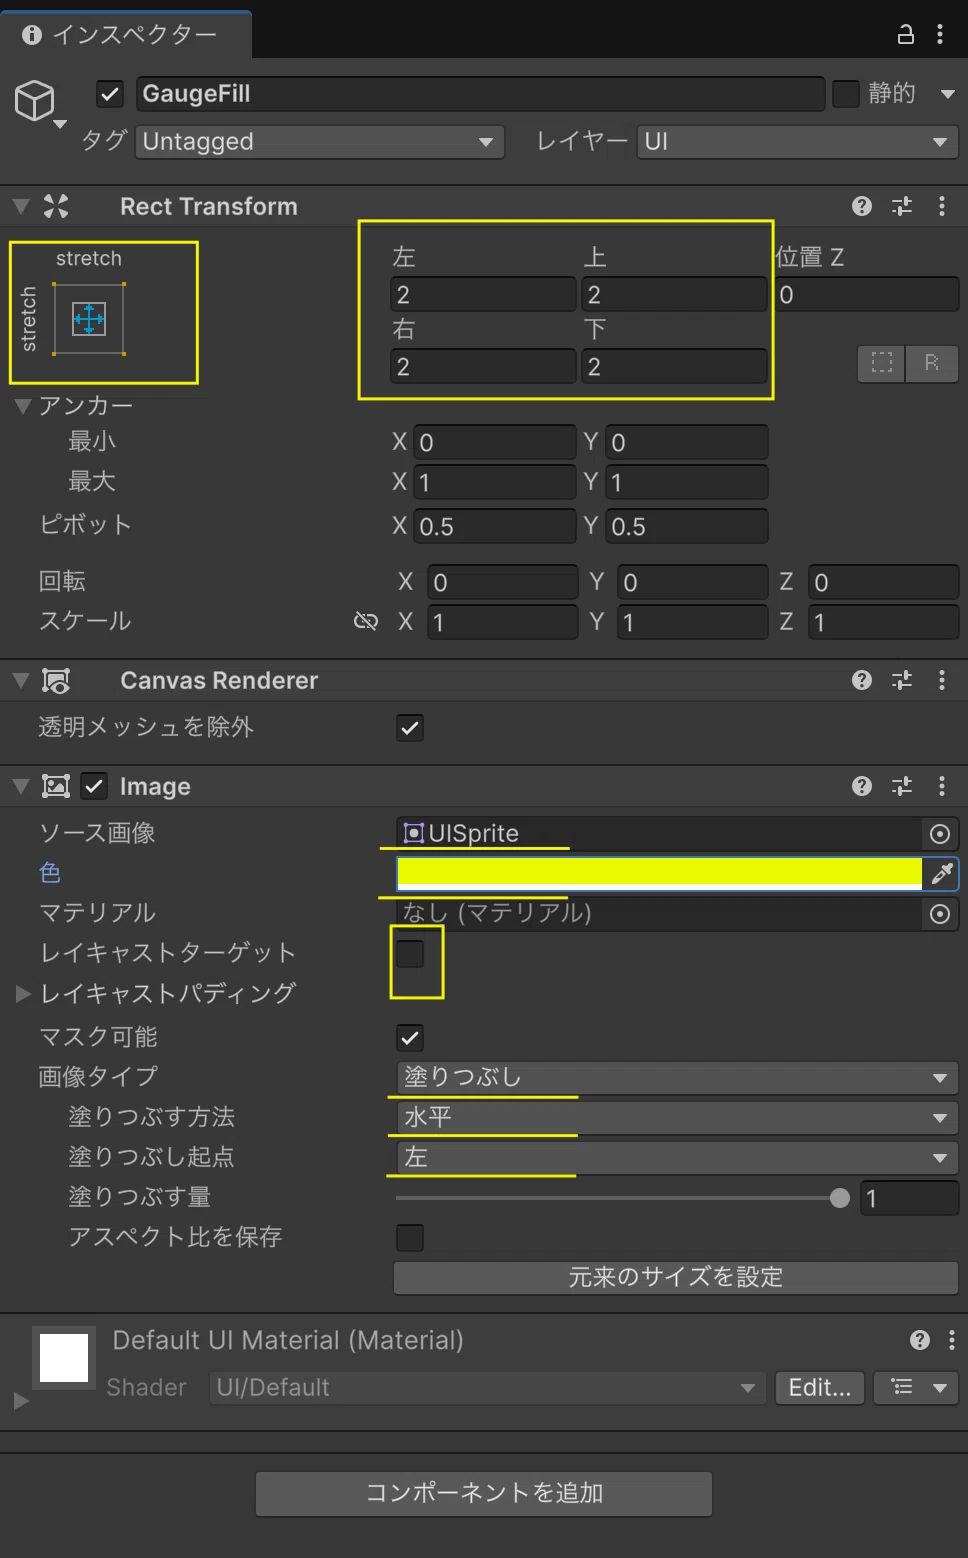Open the UI layer dropdown

(x=798, y=142)
